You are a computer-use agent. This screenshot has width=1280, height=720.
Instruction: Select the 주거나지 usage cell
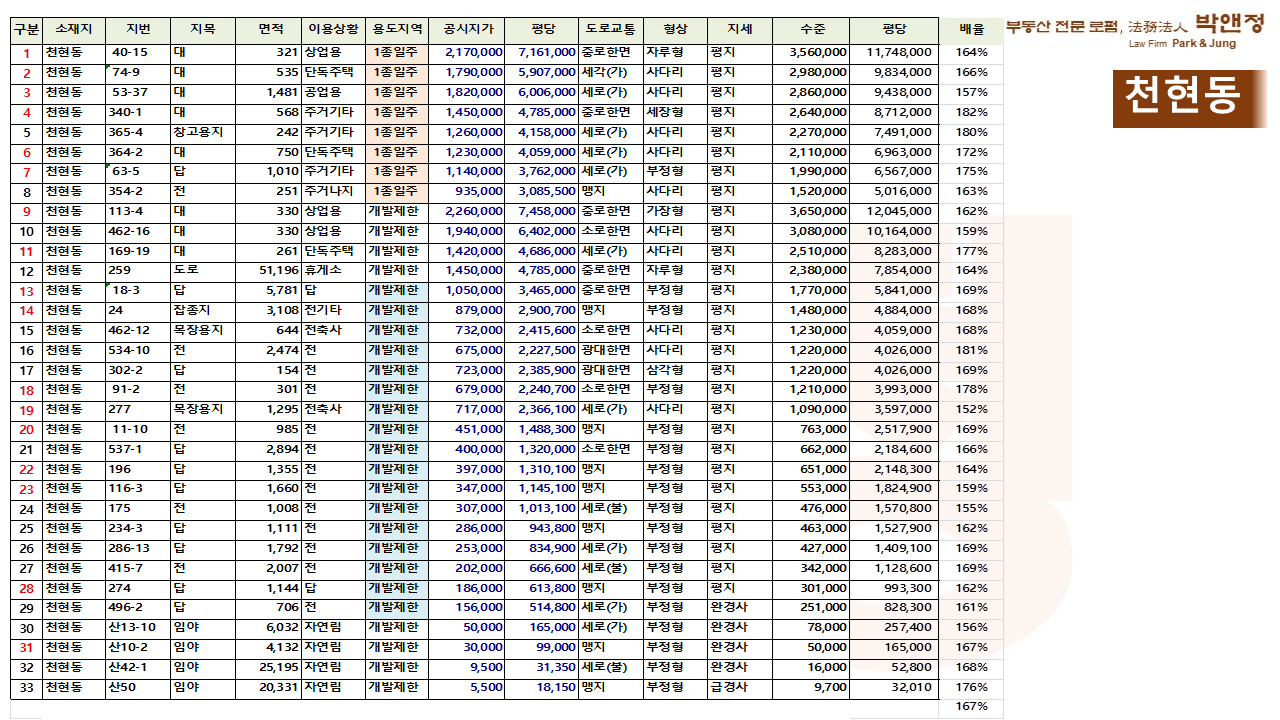pyautogui.click(x=333, y=191)
